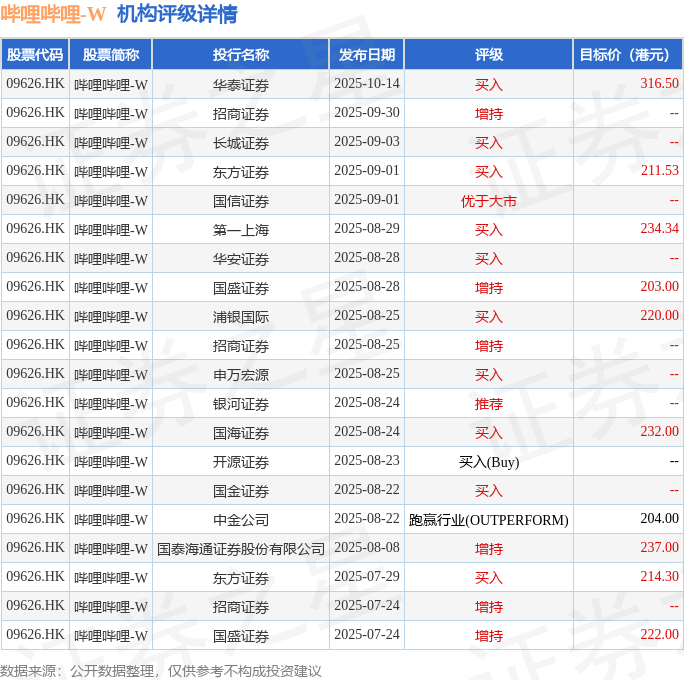Select the 国泰海通证券股份有限公司 cell
The image size is (684, 680).
pos(241,548)
